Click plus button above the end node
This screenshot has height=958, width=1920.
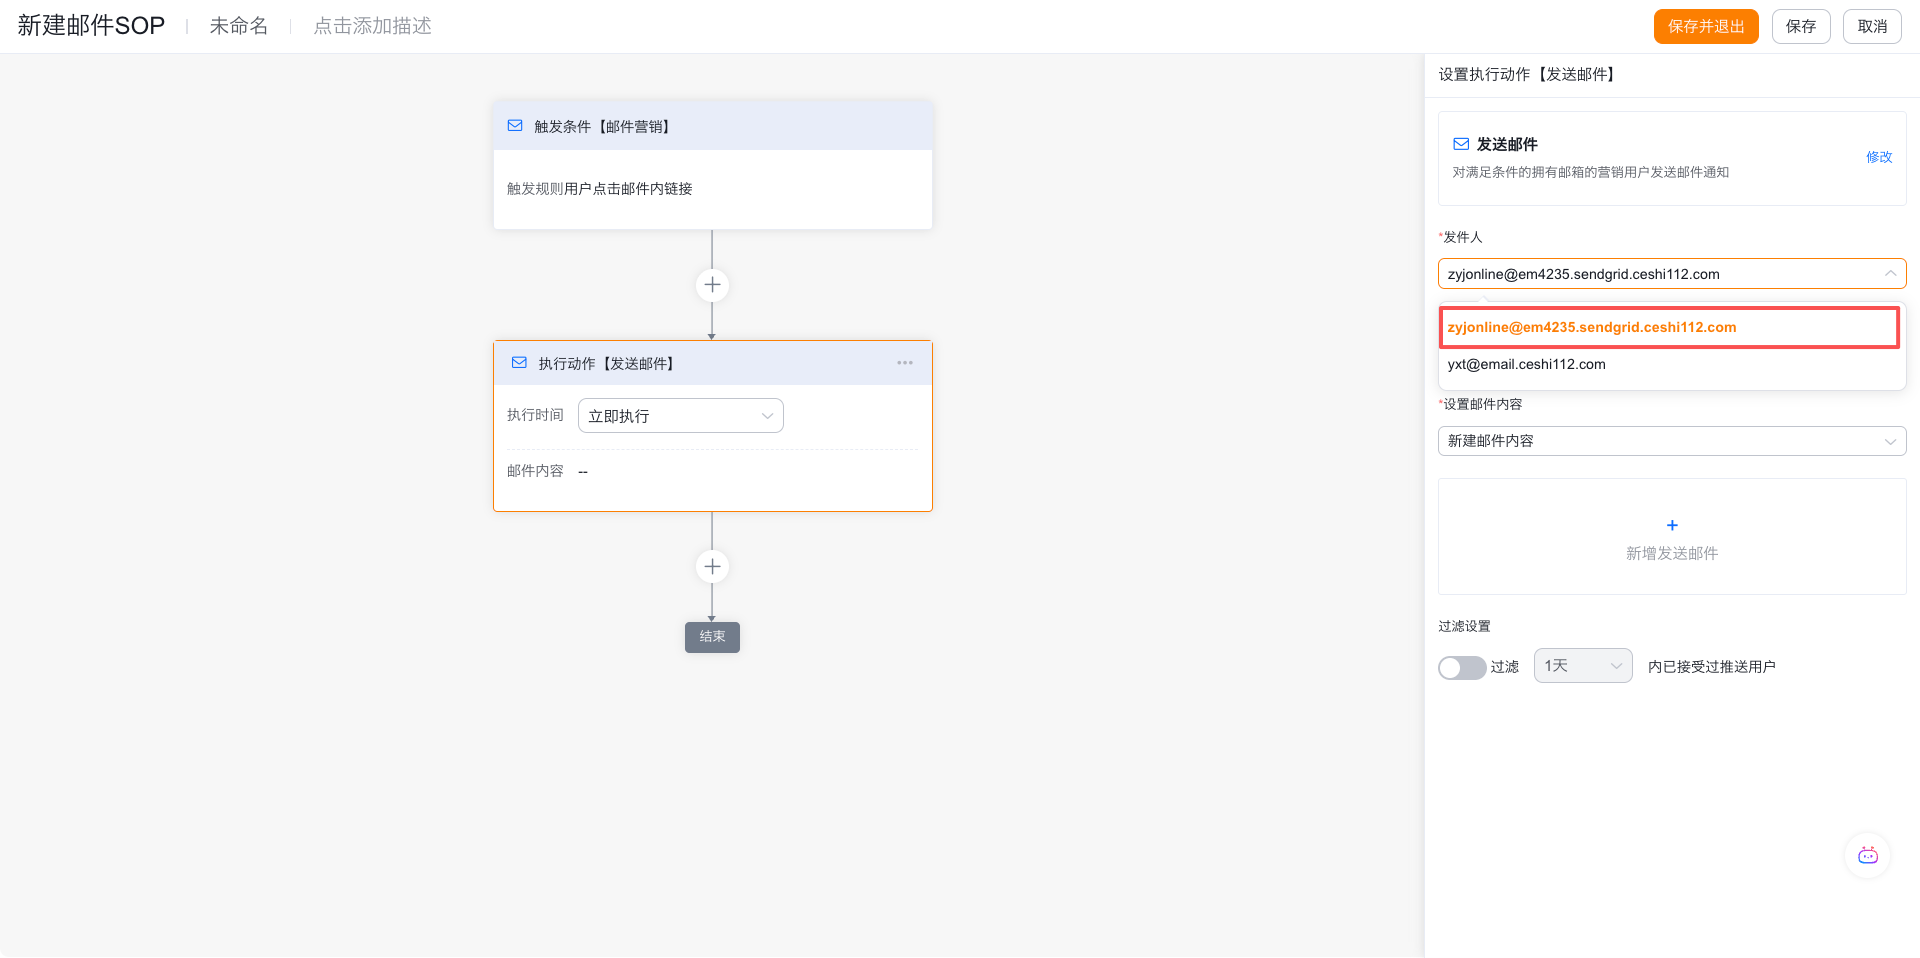coord(712,567)
